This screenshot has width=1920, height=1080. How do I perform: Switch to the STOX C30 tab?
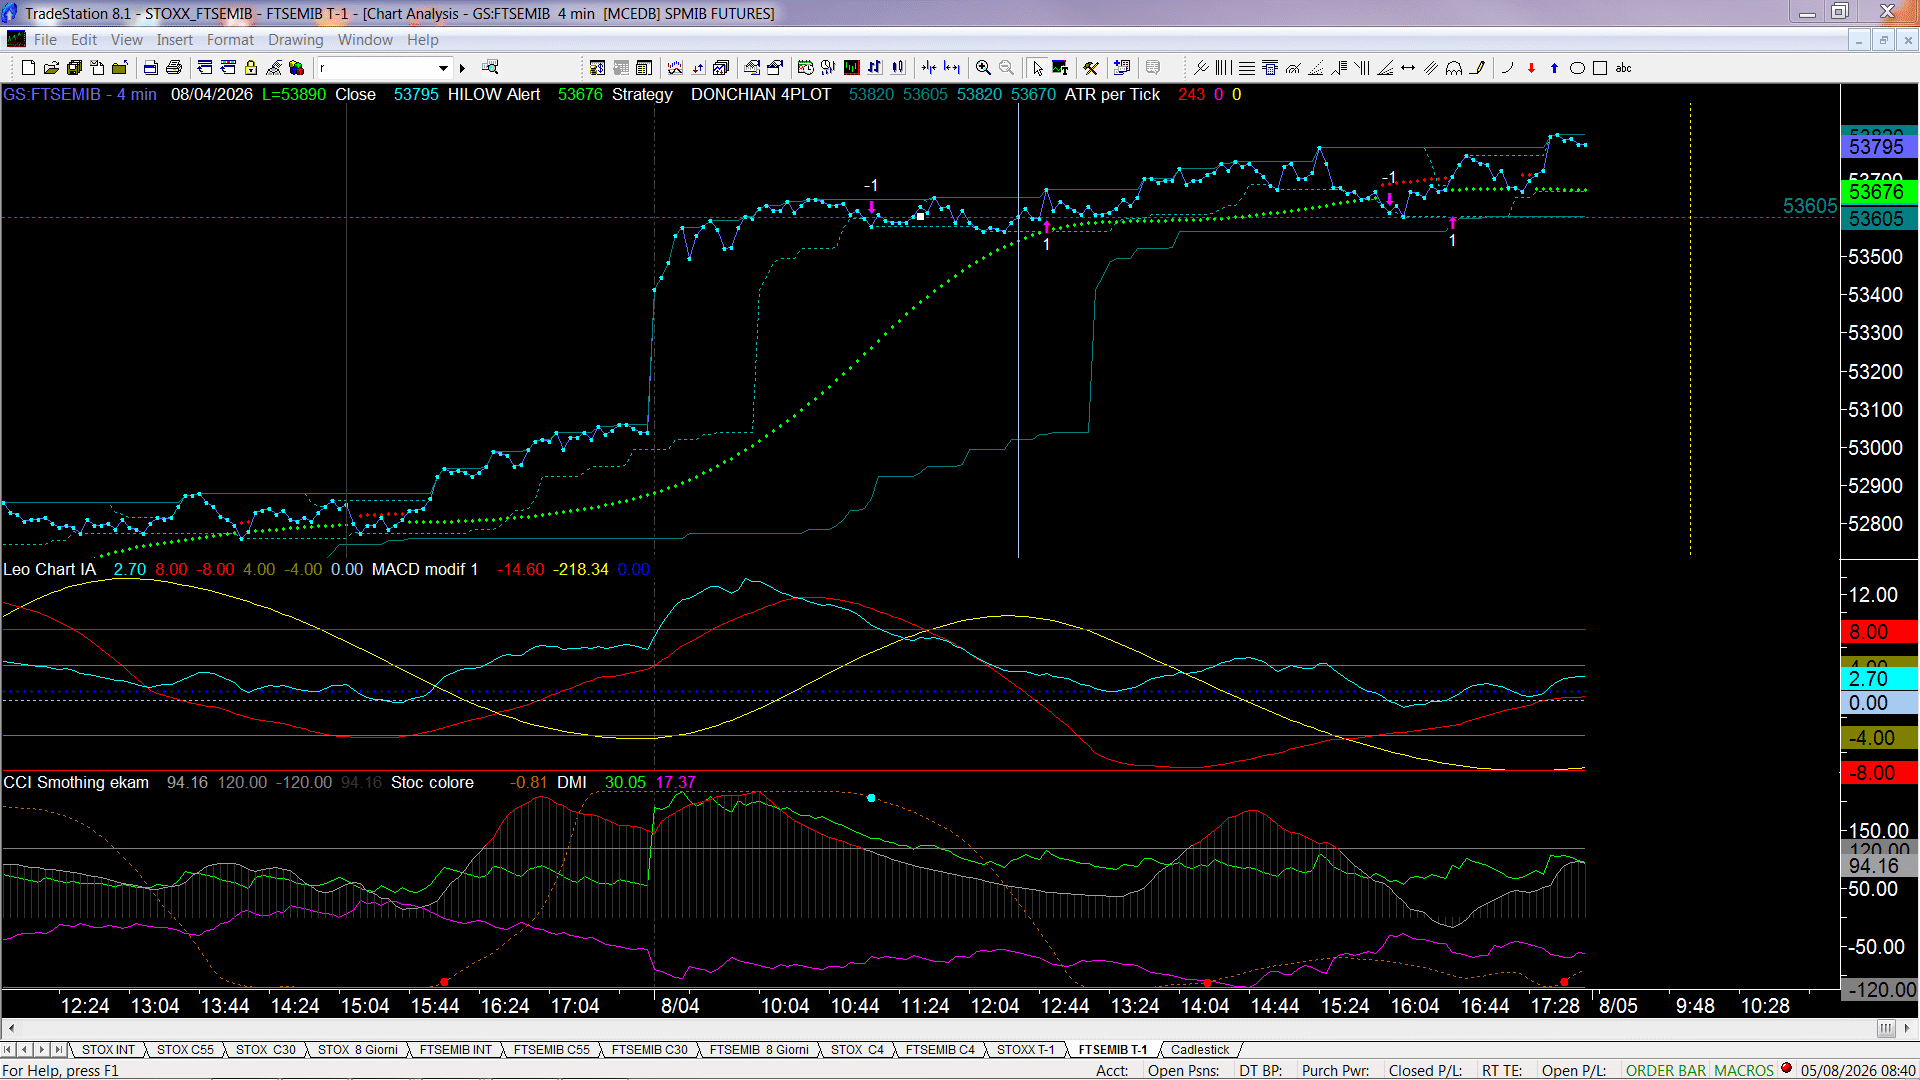265,1050
